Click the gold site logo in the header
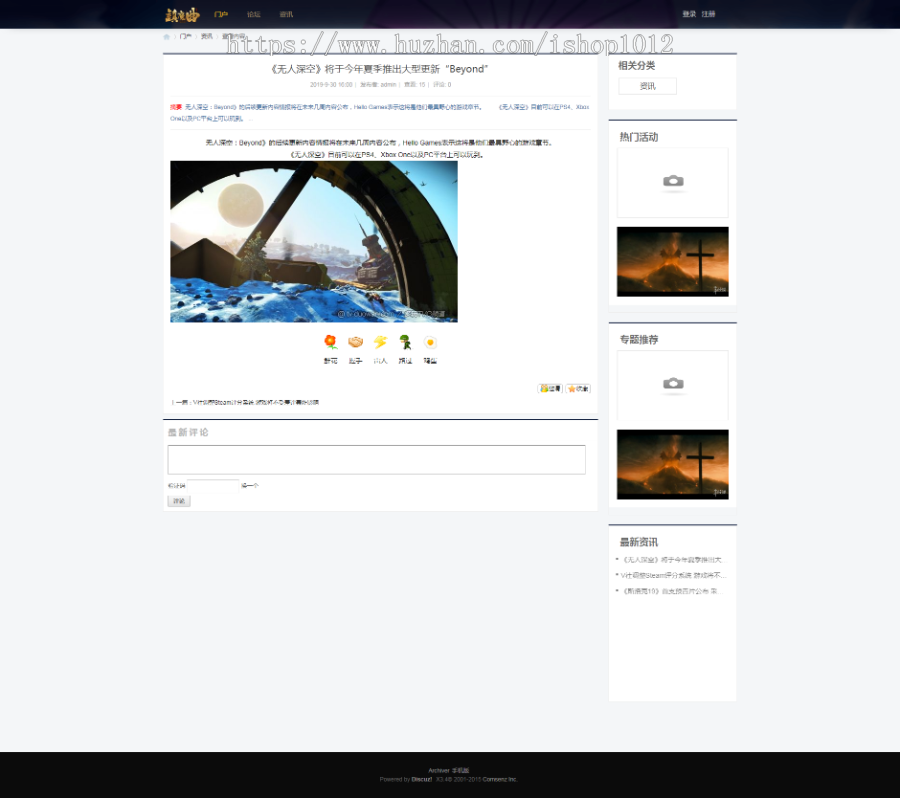Image resolution: width=900 pixels, height=798 pixels. tap(182, 14)
